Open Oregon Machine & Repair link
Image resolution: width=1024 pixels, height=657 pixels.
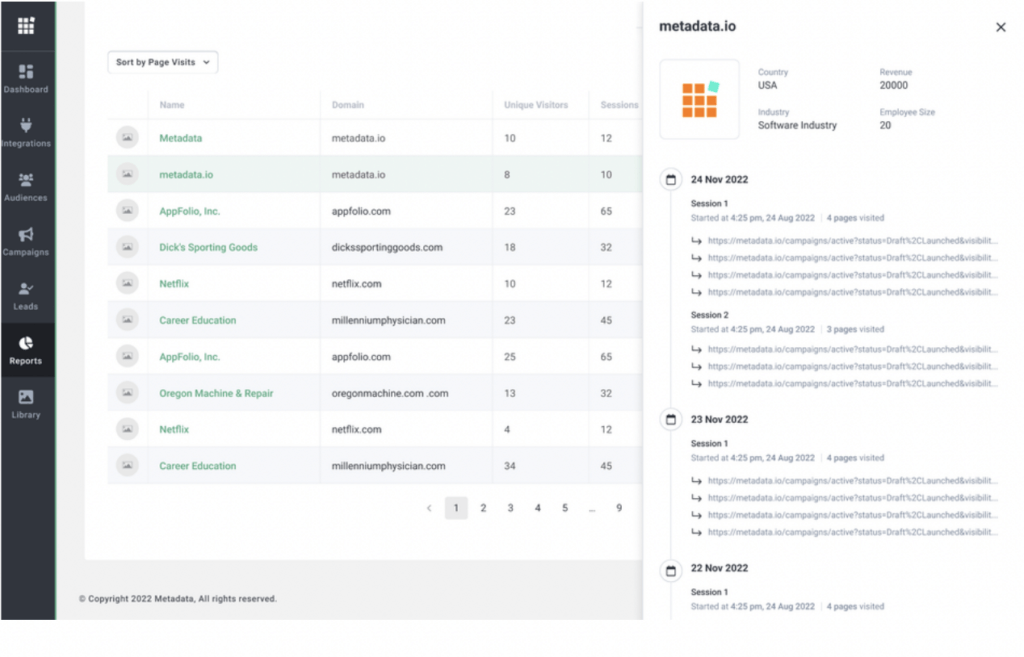(216, 393)
